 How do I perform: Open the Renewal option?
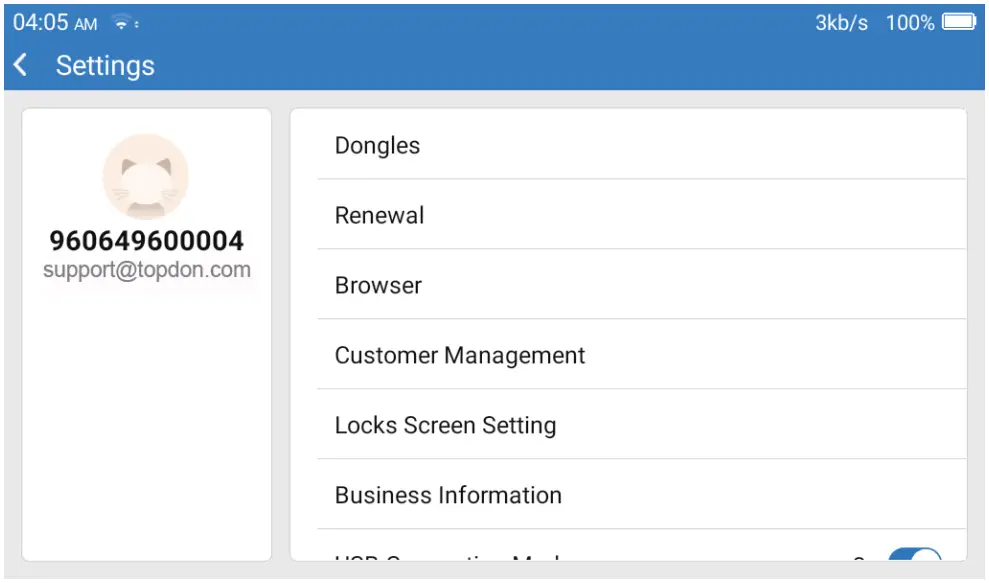pyautogui.click(x=380, y=216)
